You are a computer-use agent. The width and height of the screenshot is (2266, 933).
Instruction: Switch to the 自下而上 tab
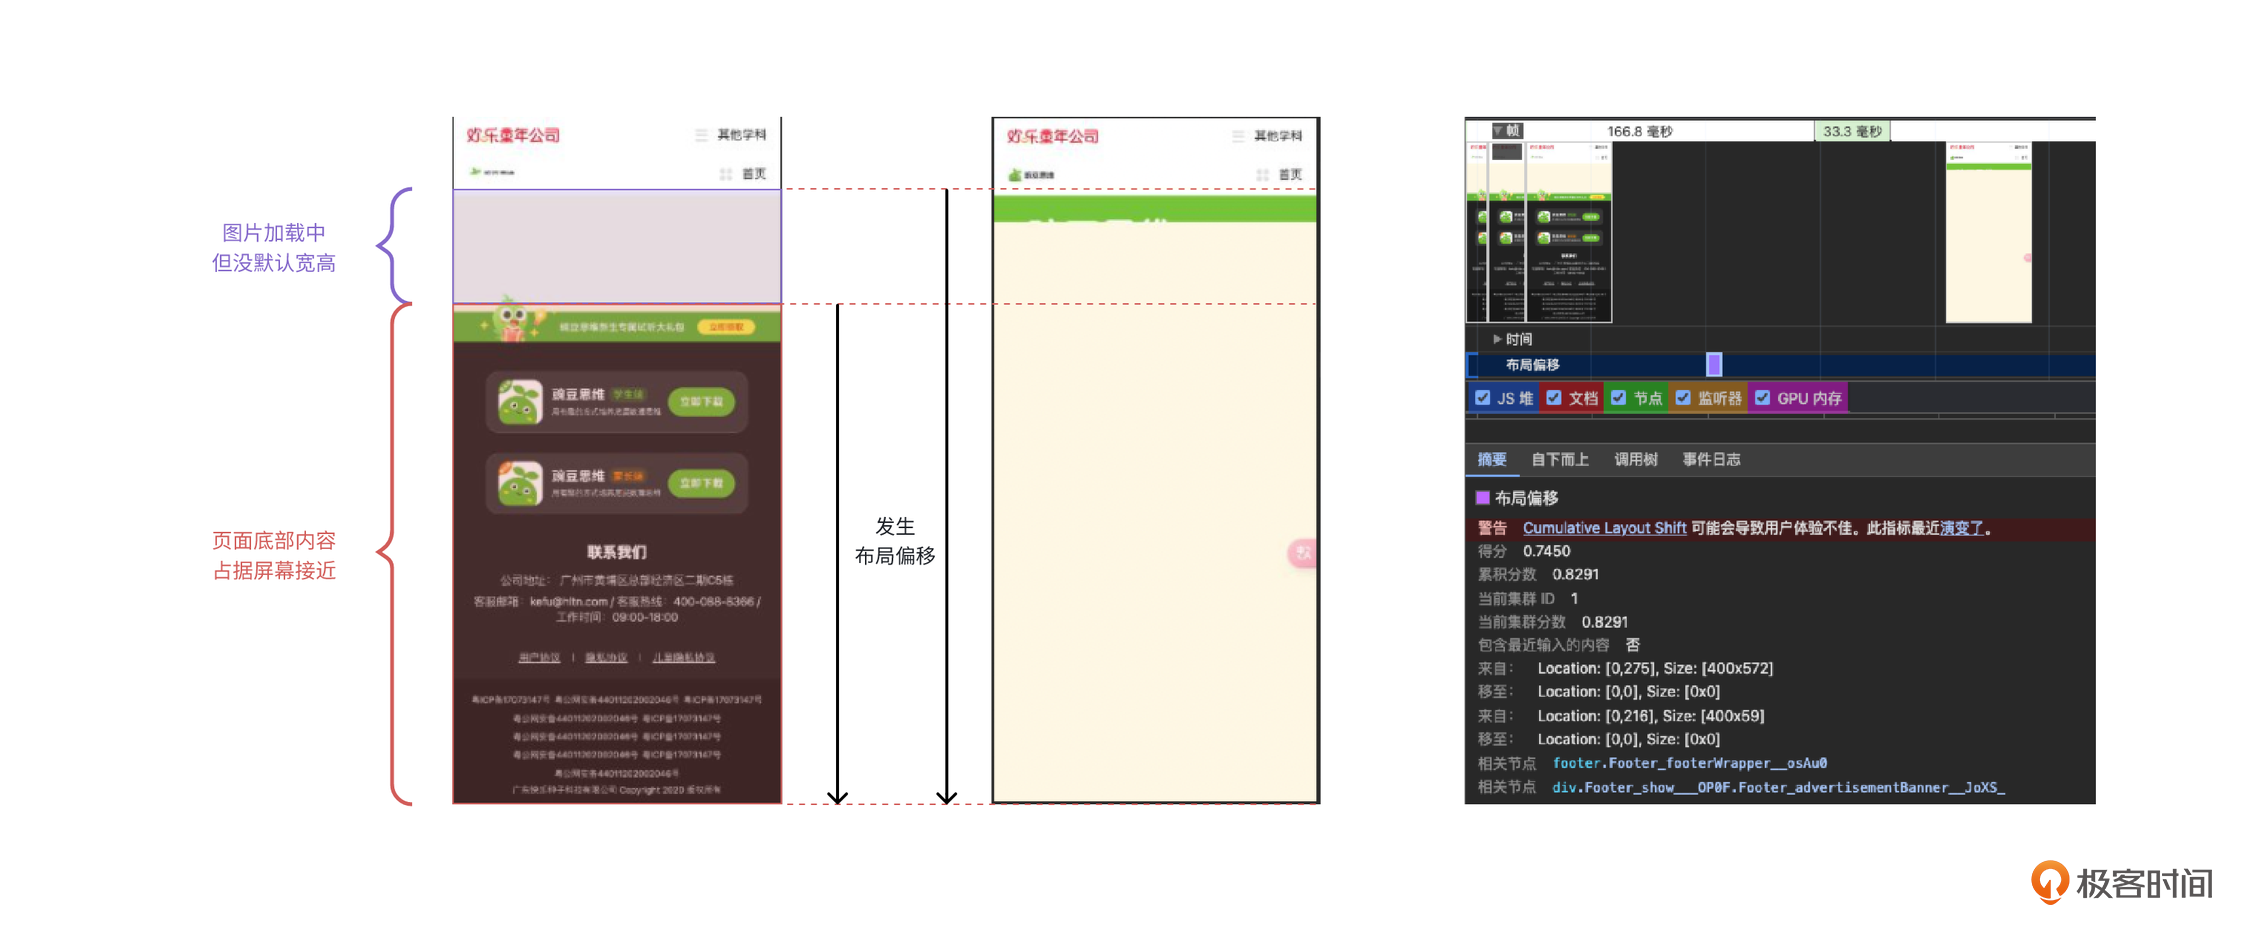(x=1560, y=459)
